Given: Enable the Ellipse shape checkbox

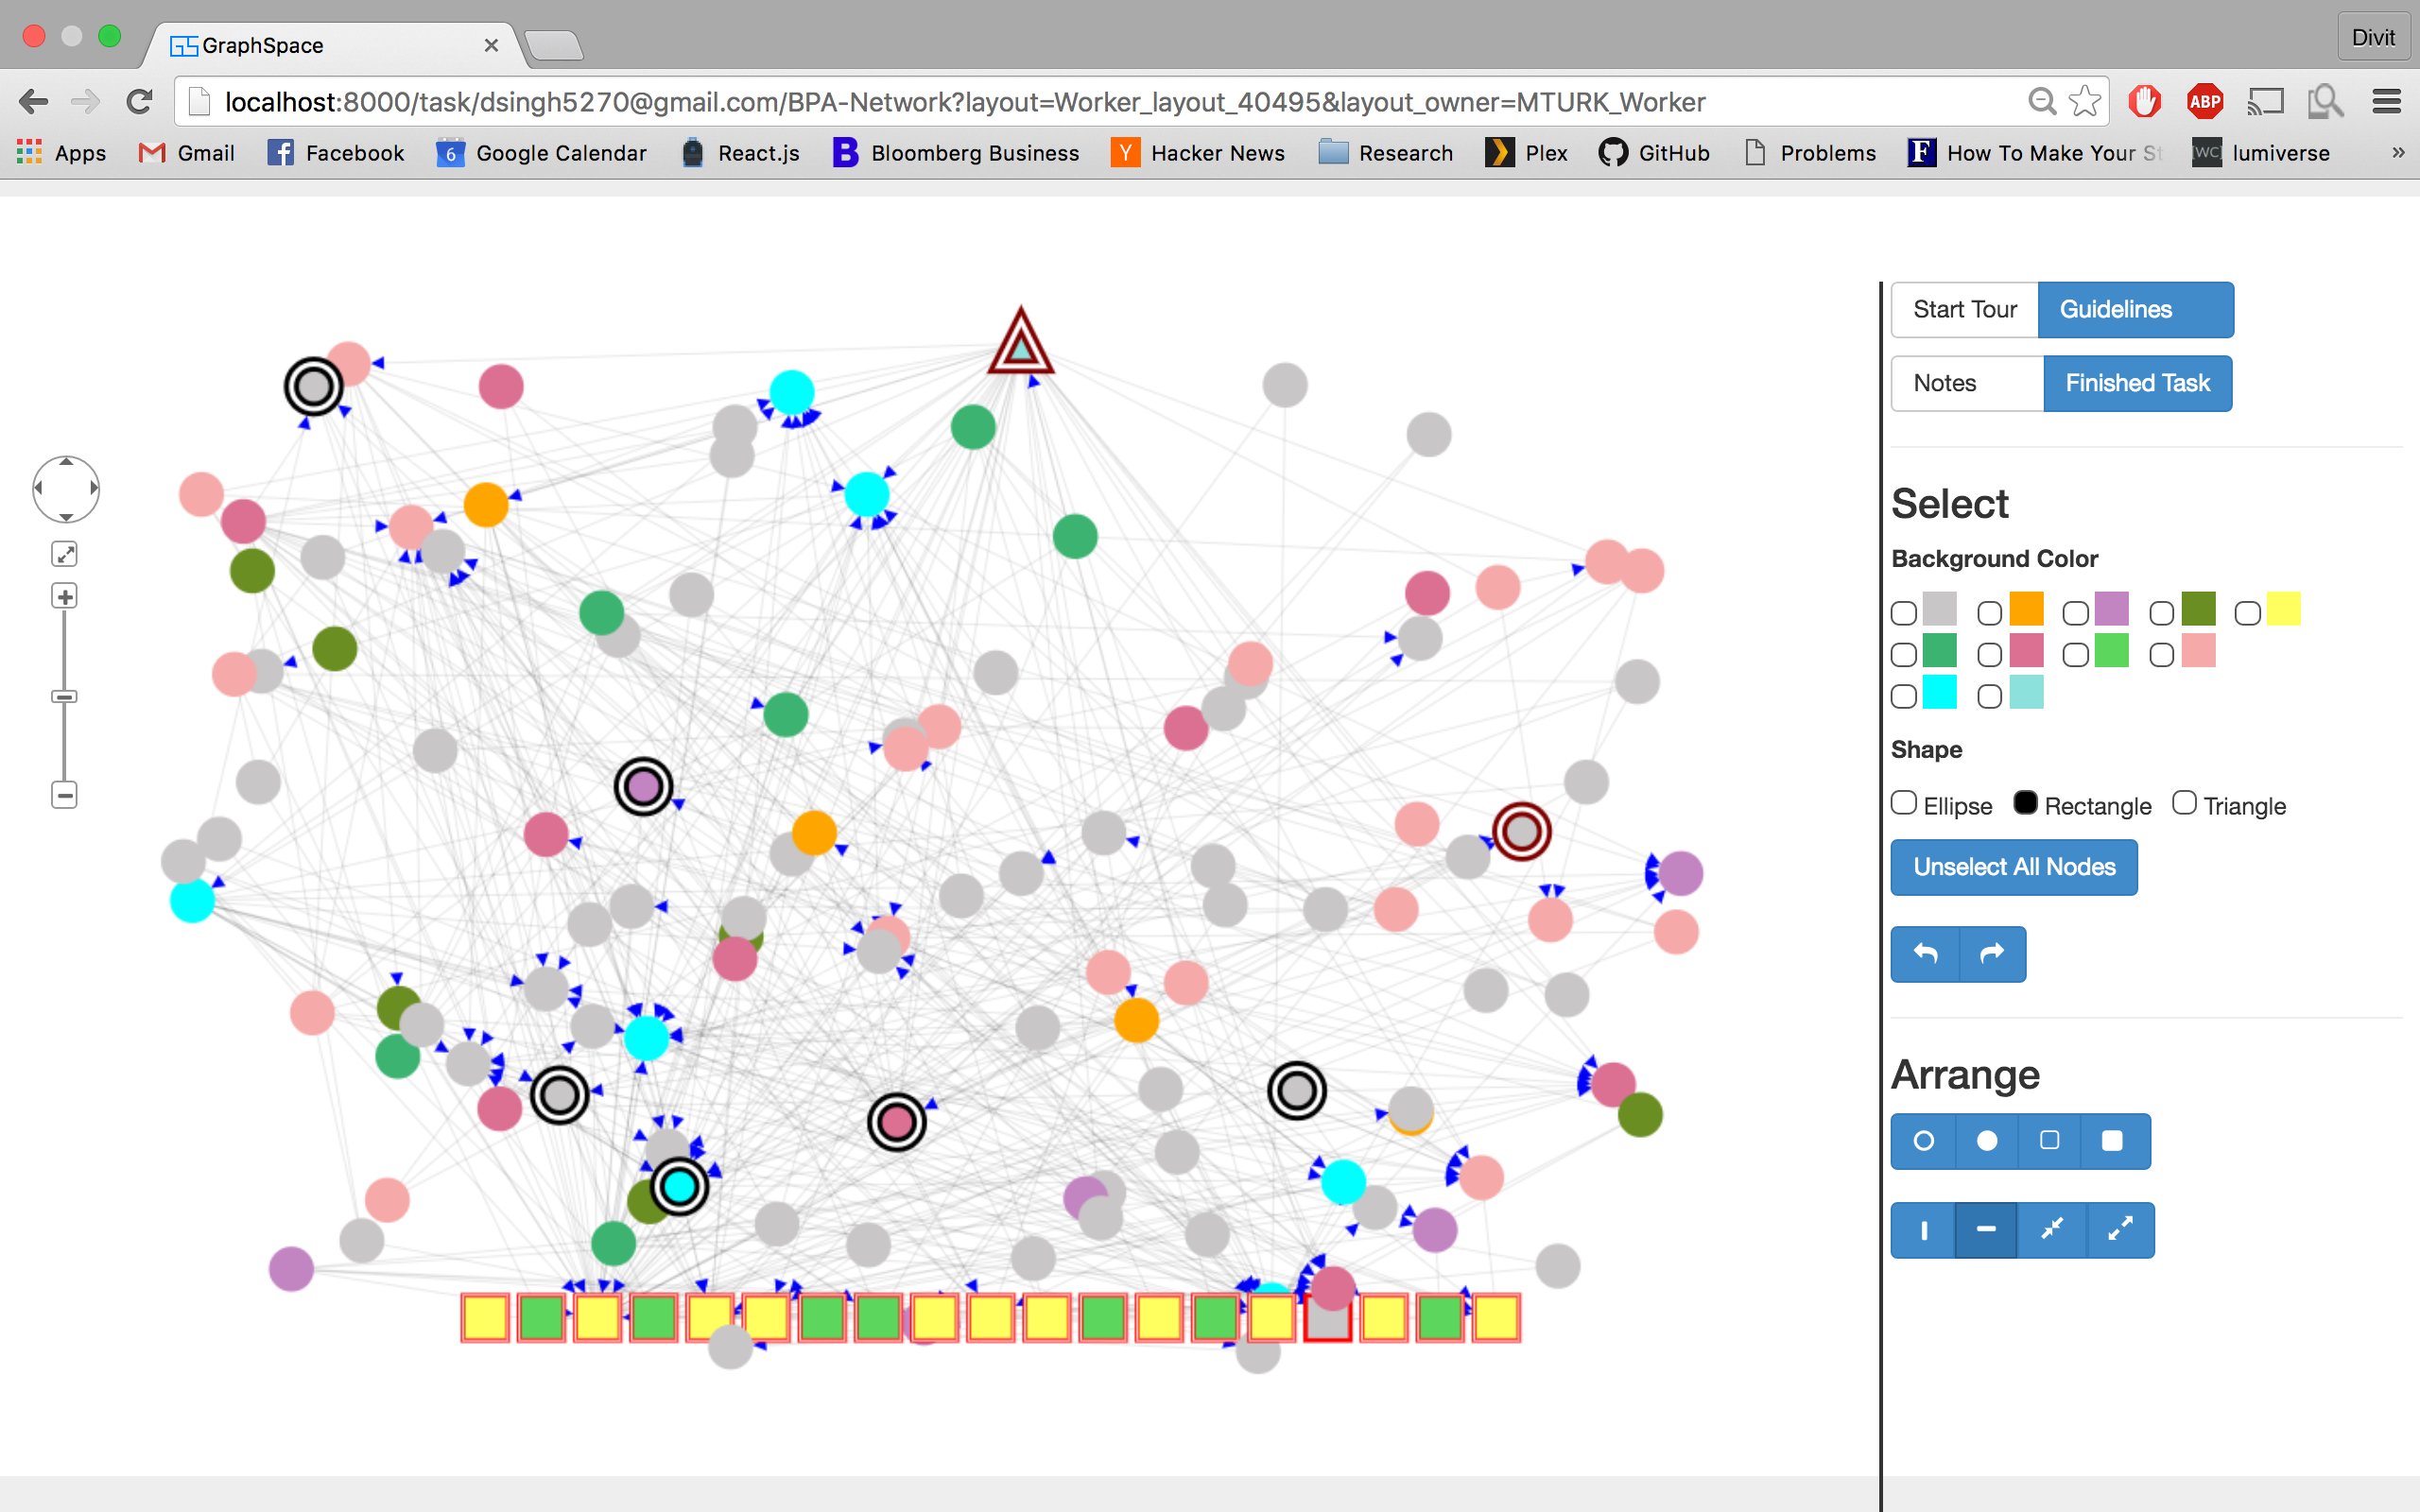Looking at the screenshot, I should coord(1904,804).
